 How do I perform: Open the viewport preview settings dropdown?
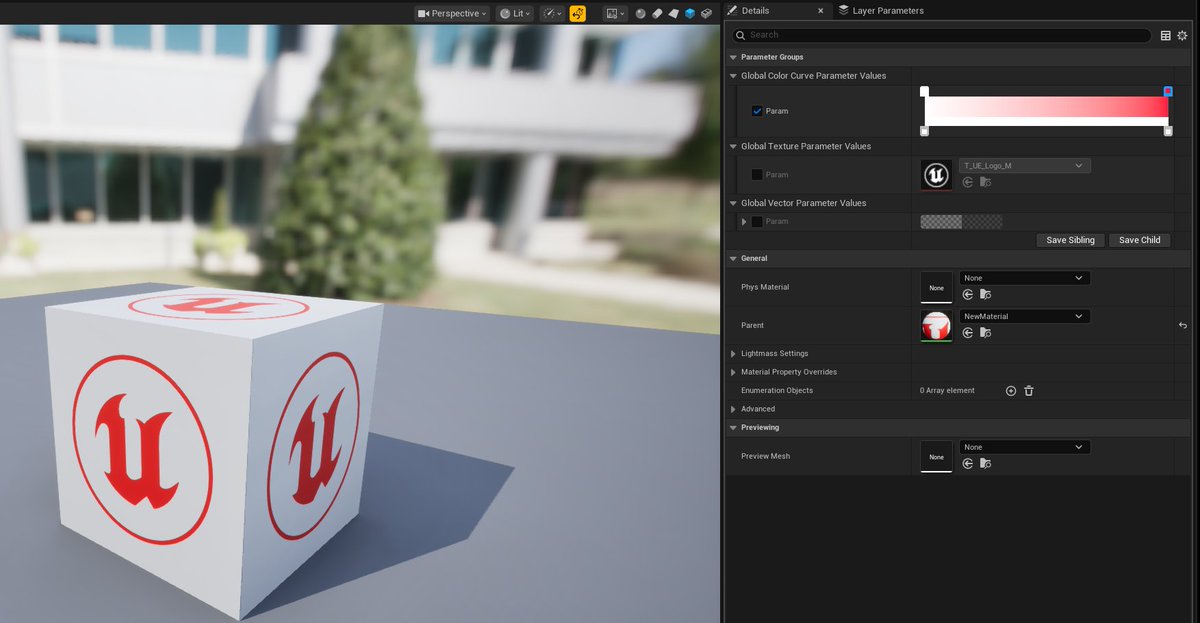615,13
